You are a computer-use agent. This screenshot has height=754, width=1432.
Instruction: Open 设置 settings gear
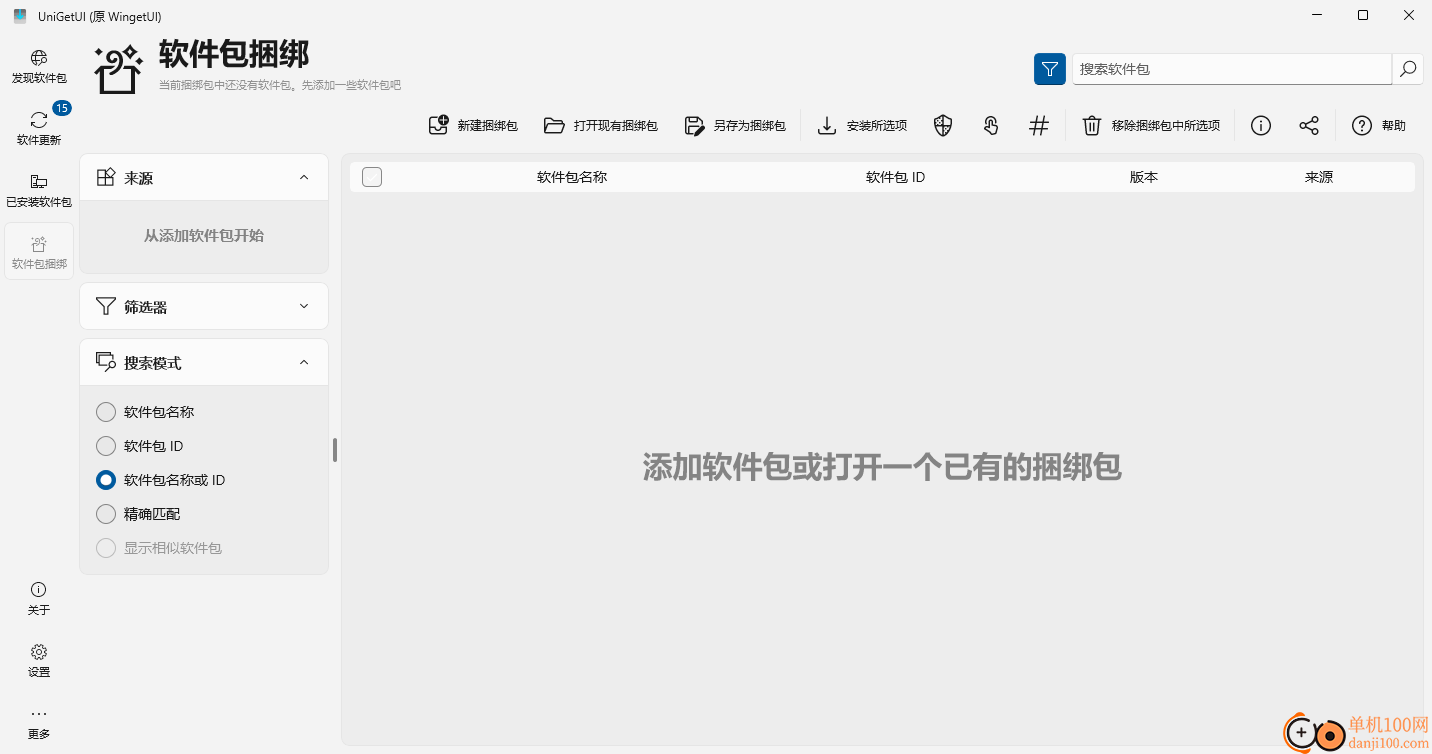39,660
